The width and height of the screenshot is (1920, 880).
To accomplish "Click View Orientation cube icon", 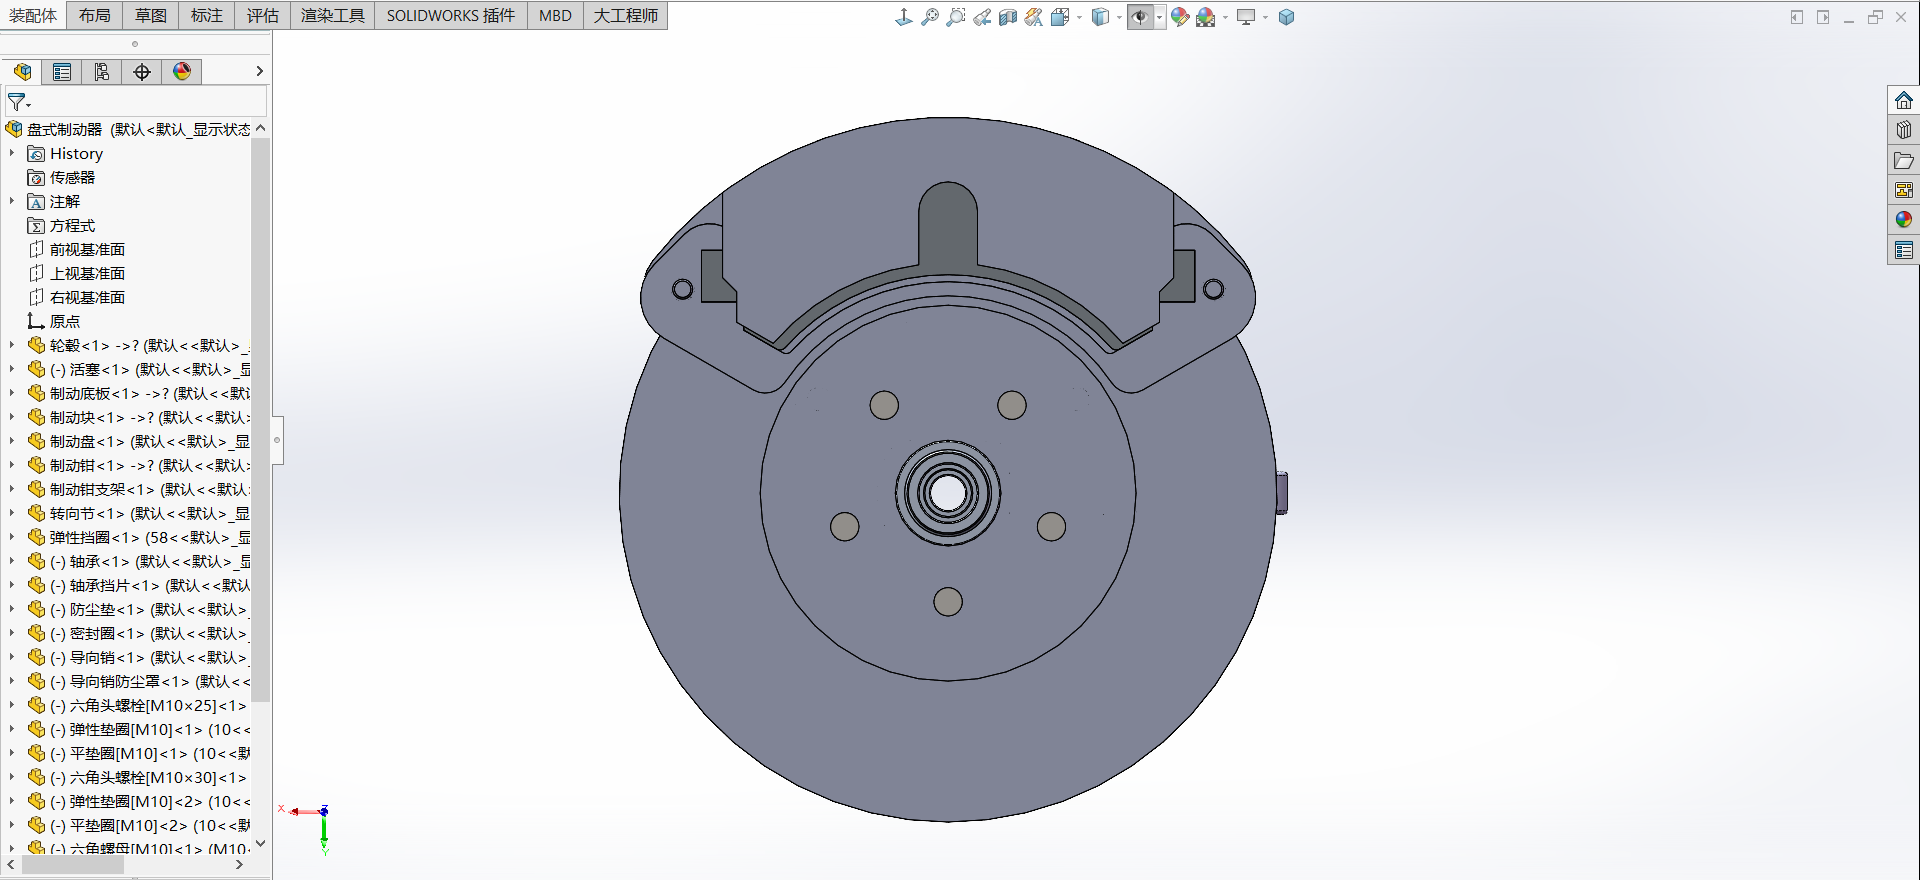I will tap(1060, 17).
